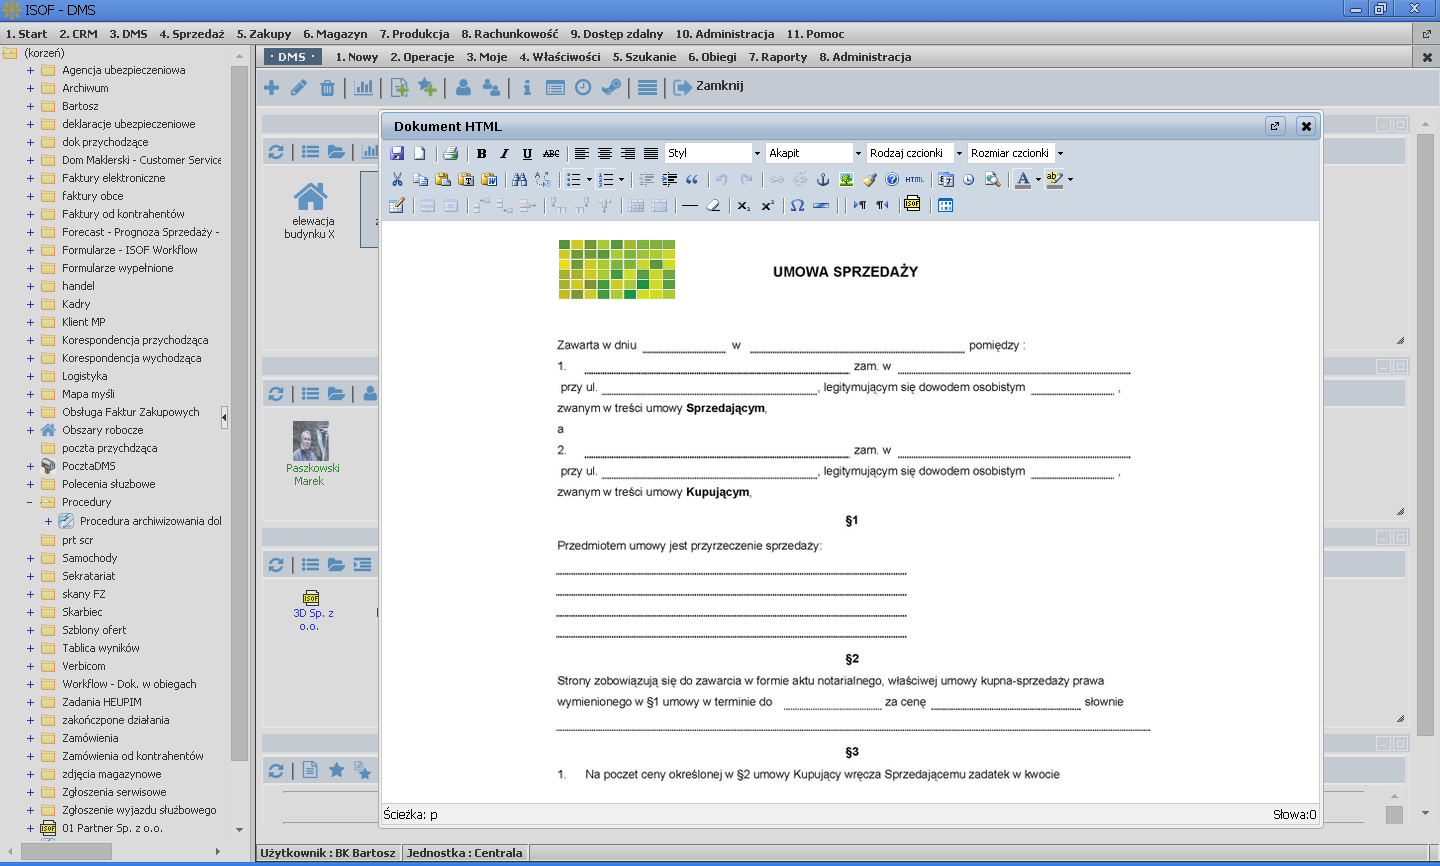Image resolution: width=1440 pixels, height=866 pixels.
Task: Insert a special character with the Omega icon
Action: pos(797,205)
